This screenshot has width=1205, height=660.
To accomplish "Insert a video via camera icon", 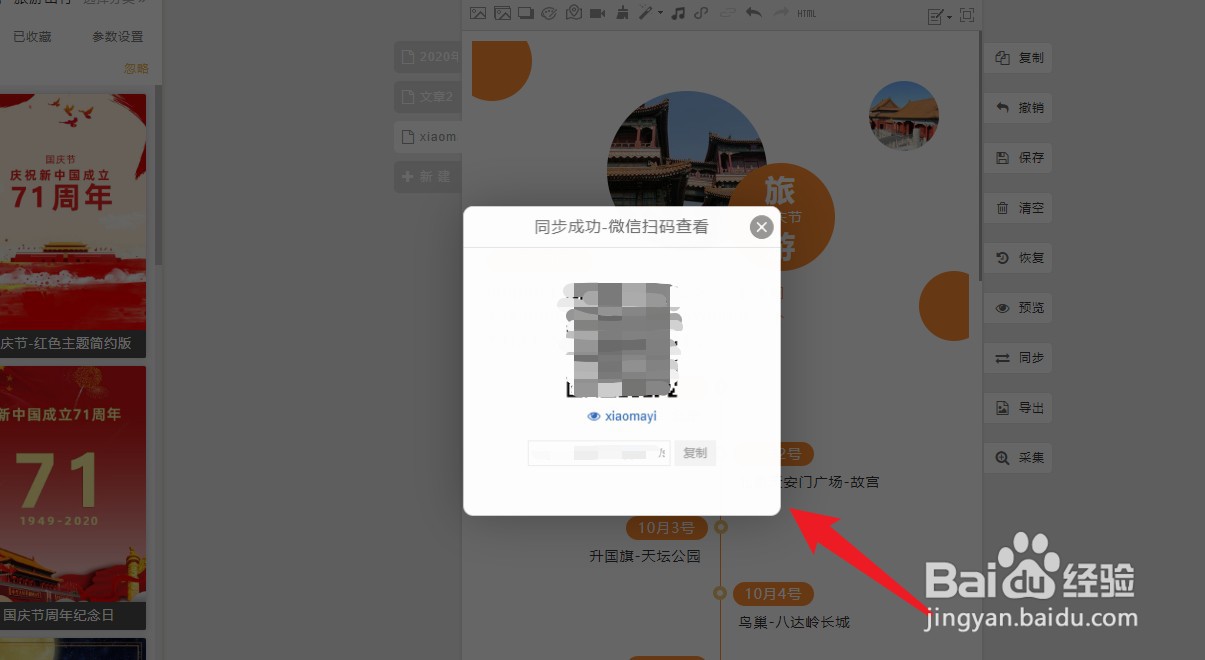I will [598, 13].
